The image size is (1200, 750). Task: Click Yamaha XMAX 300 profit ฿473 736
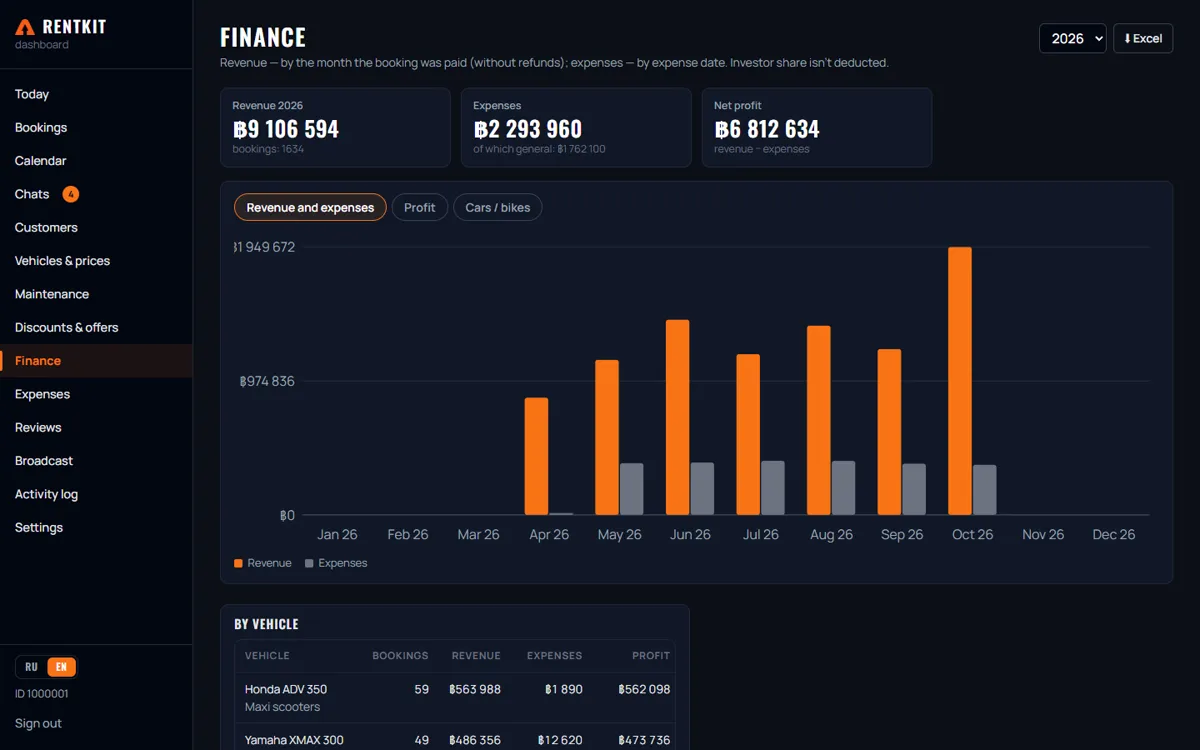[x=644, y=740]
